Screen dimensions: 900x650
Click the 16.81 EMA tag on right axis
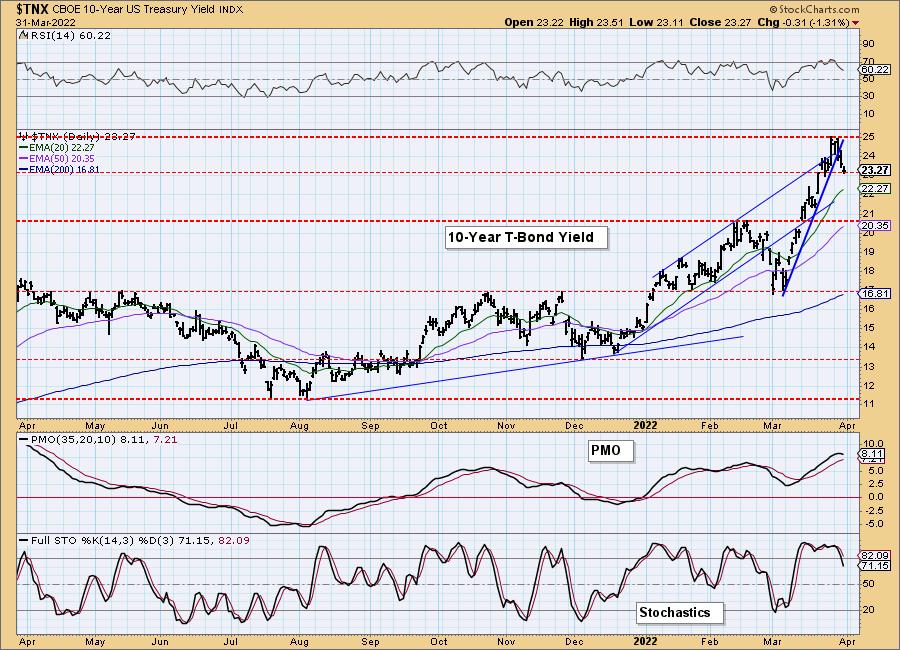(x=876, y=293)
